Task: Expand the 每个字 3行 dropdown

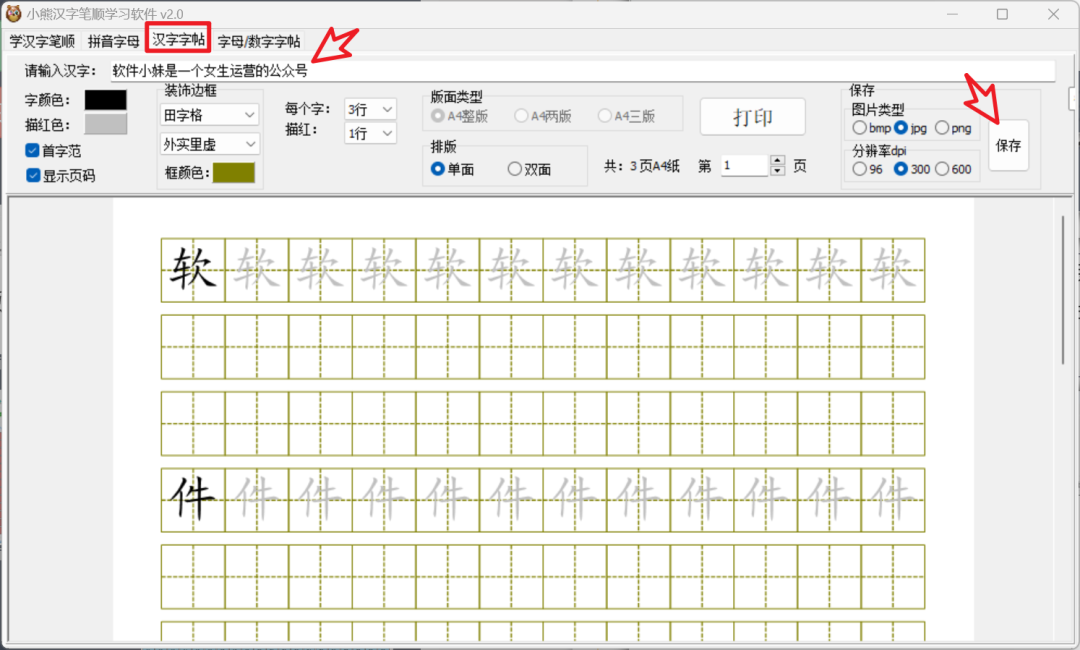Action: pos(371,109)
